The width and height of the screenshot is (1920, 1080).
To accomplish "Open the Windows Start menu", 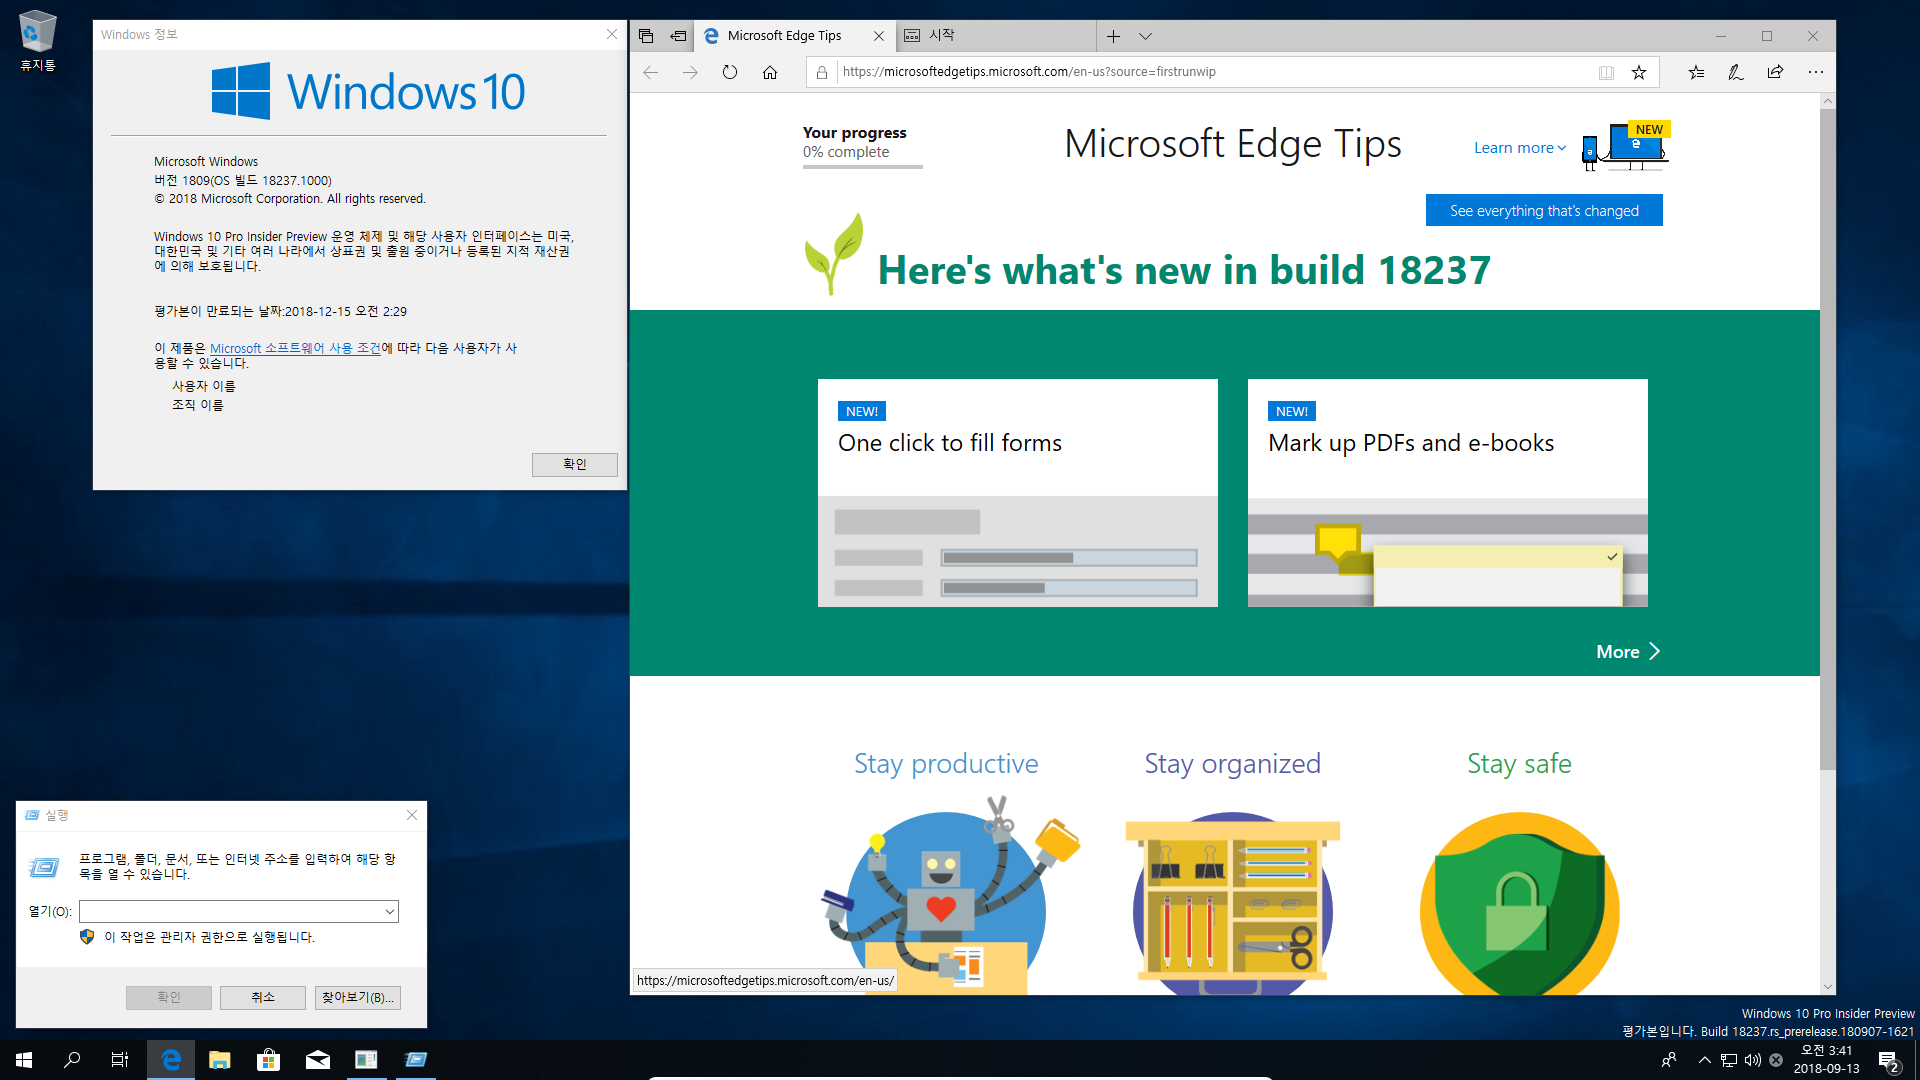I will (24, 1060).
